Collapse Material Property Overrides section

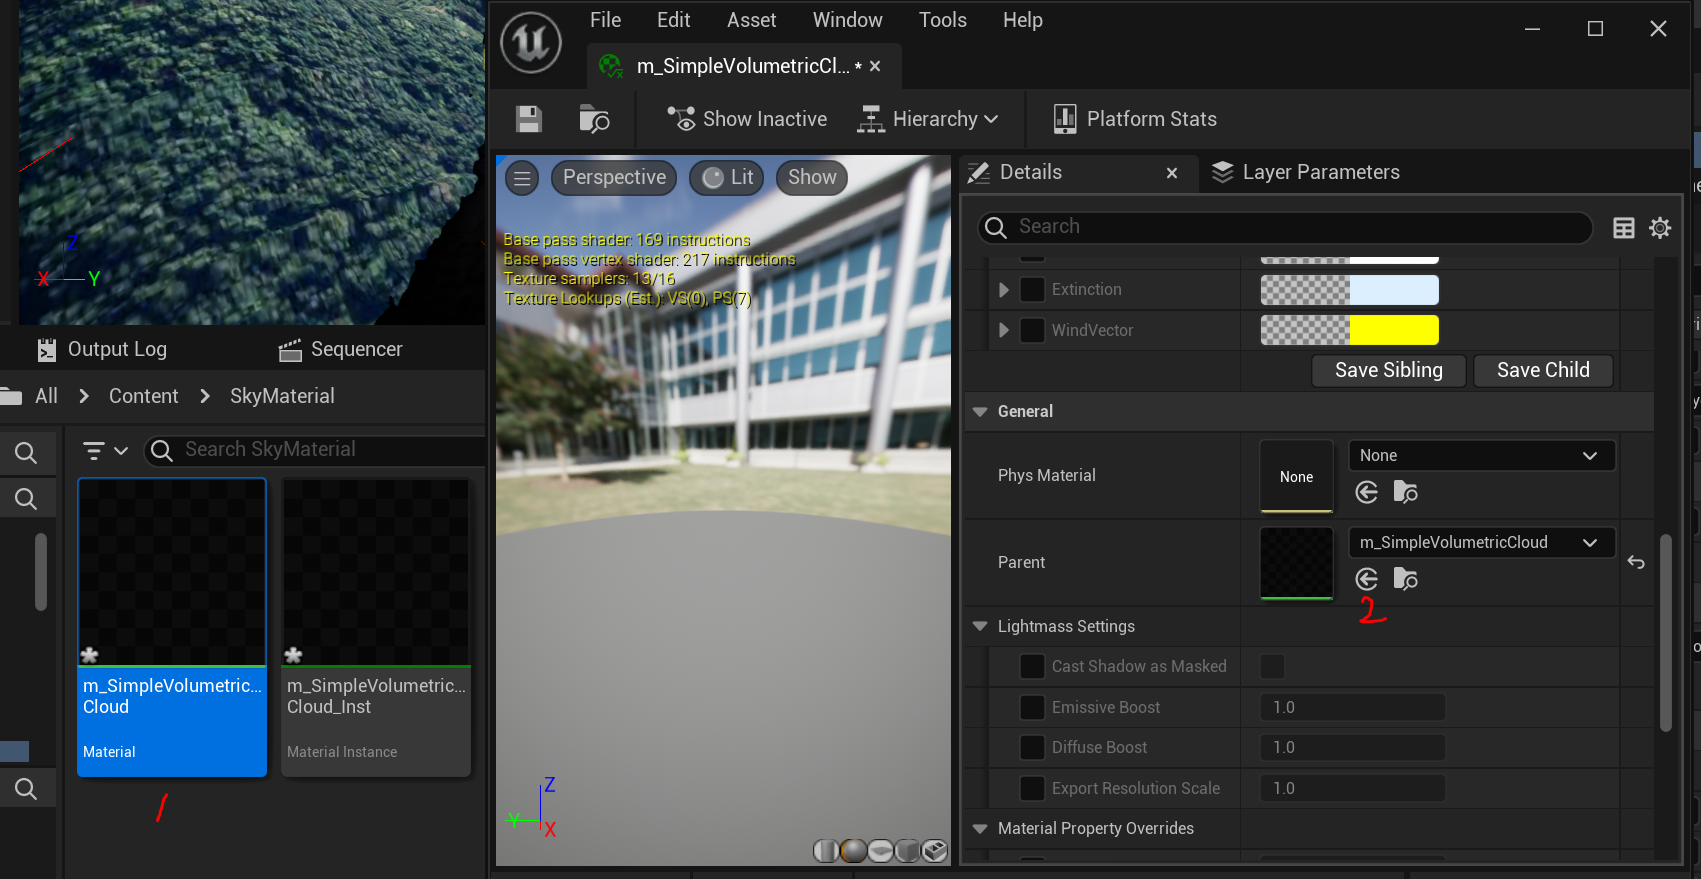pyautogui.click(x=980, y=829)
